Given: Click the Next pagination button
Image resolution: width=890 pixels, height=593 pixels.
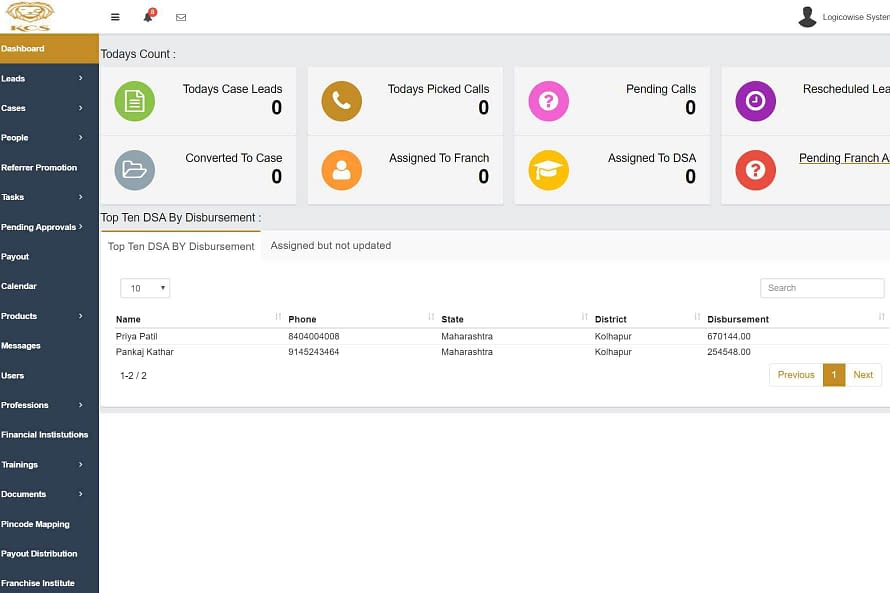Looking at the screenshot, I should pyautogui.click(x=863, y=375).
